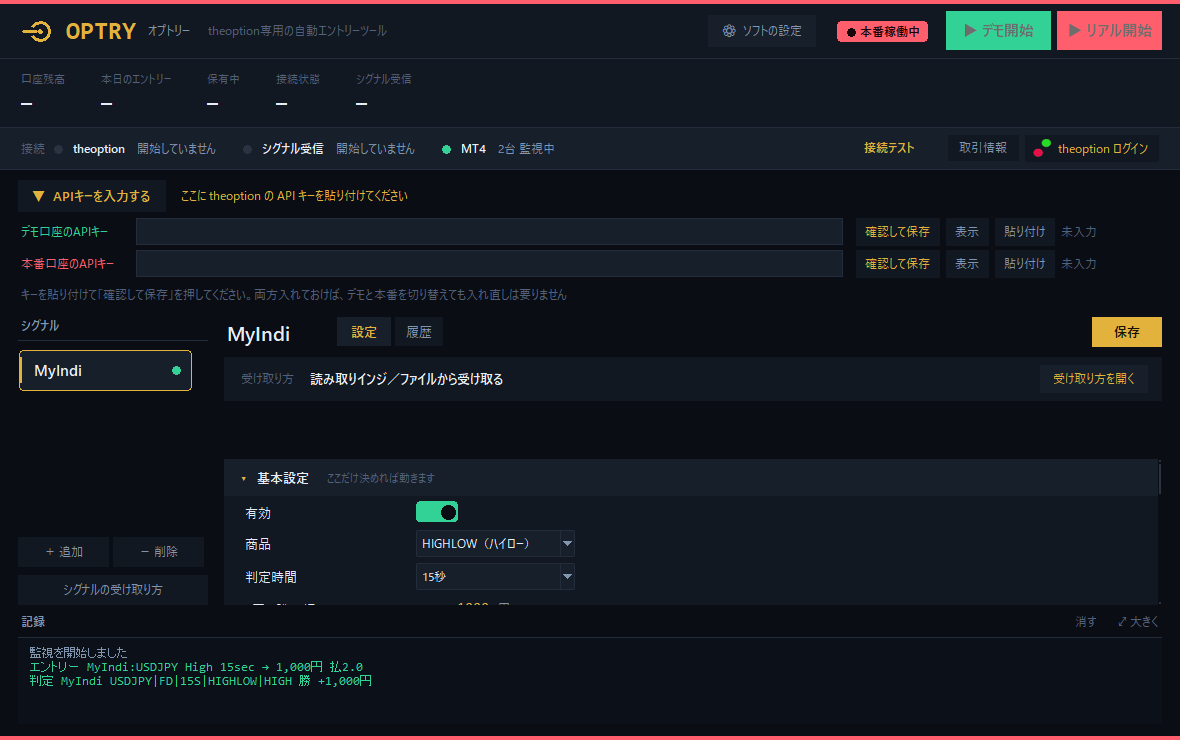Collapse the APIキーを入力する section

point(92,196)
